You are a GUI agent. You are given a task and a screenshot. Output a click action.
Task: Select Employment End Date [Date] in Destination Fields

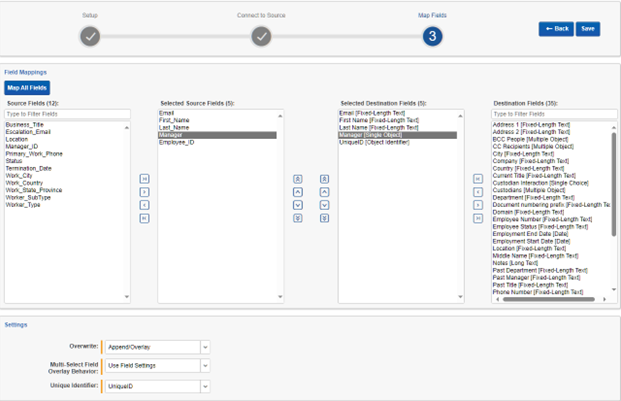530,234
